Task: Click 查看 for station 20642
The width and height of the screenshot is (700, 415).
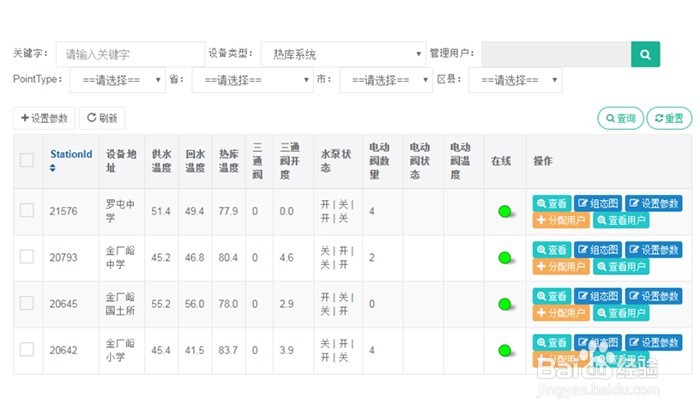Action: (x=552, y=343)
